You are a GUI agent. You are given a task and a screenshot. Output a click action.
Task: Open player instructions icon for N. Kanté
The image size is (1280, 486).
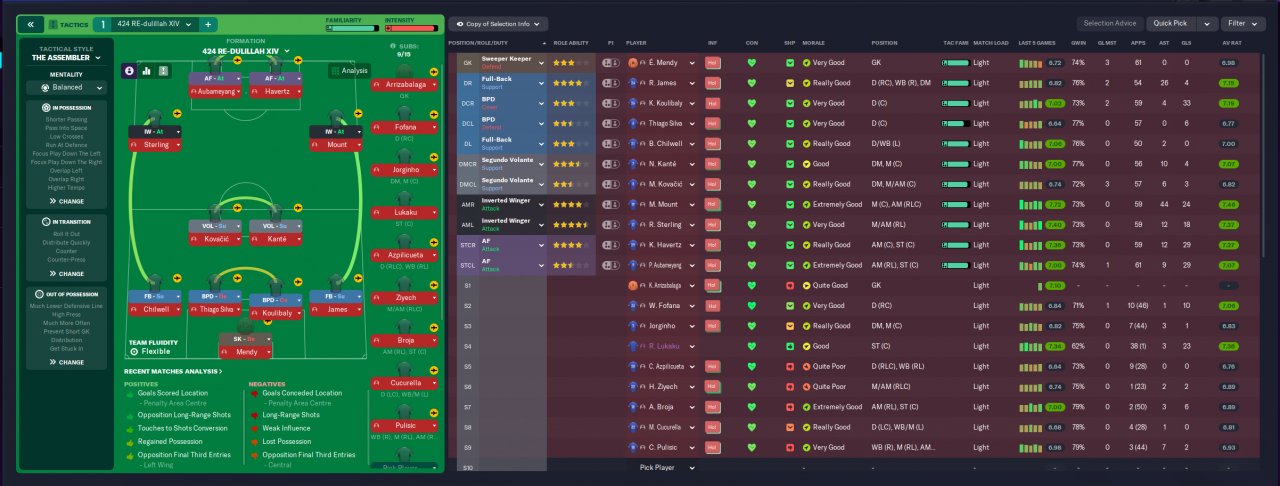point(611,165)
